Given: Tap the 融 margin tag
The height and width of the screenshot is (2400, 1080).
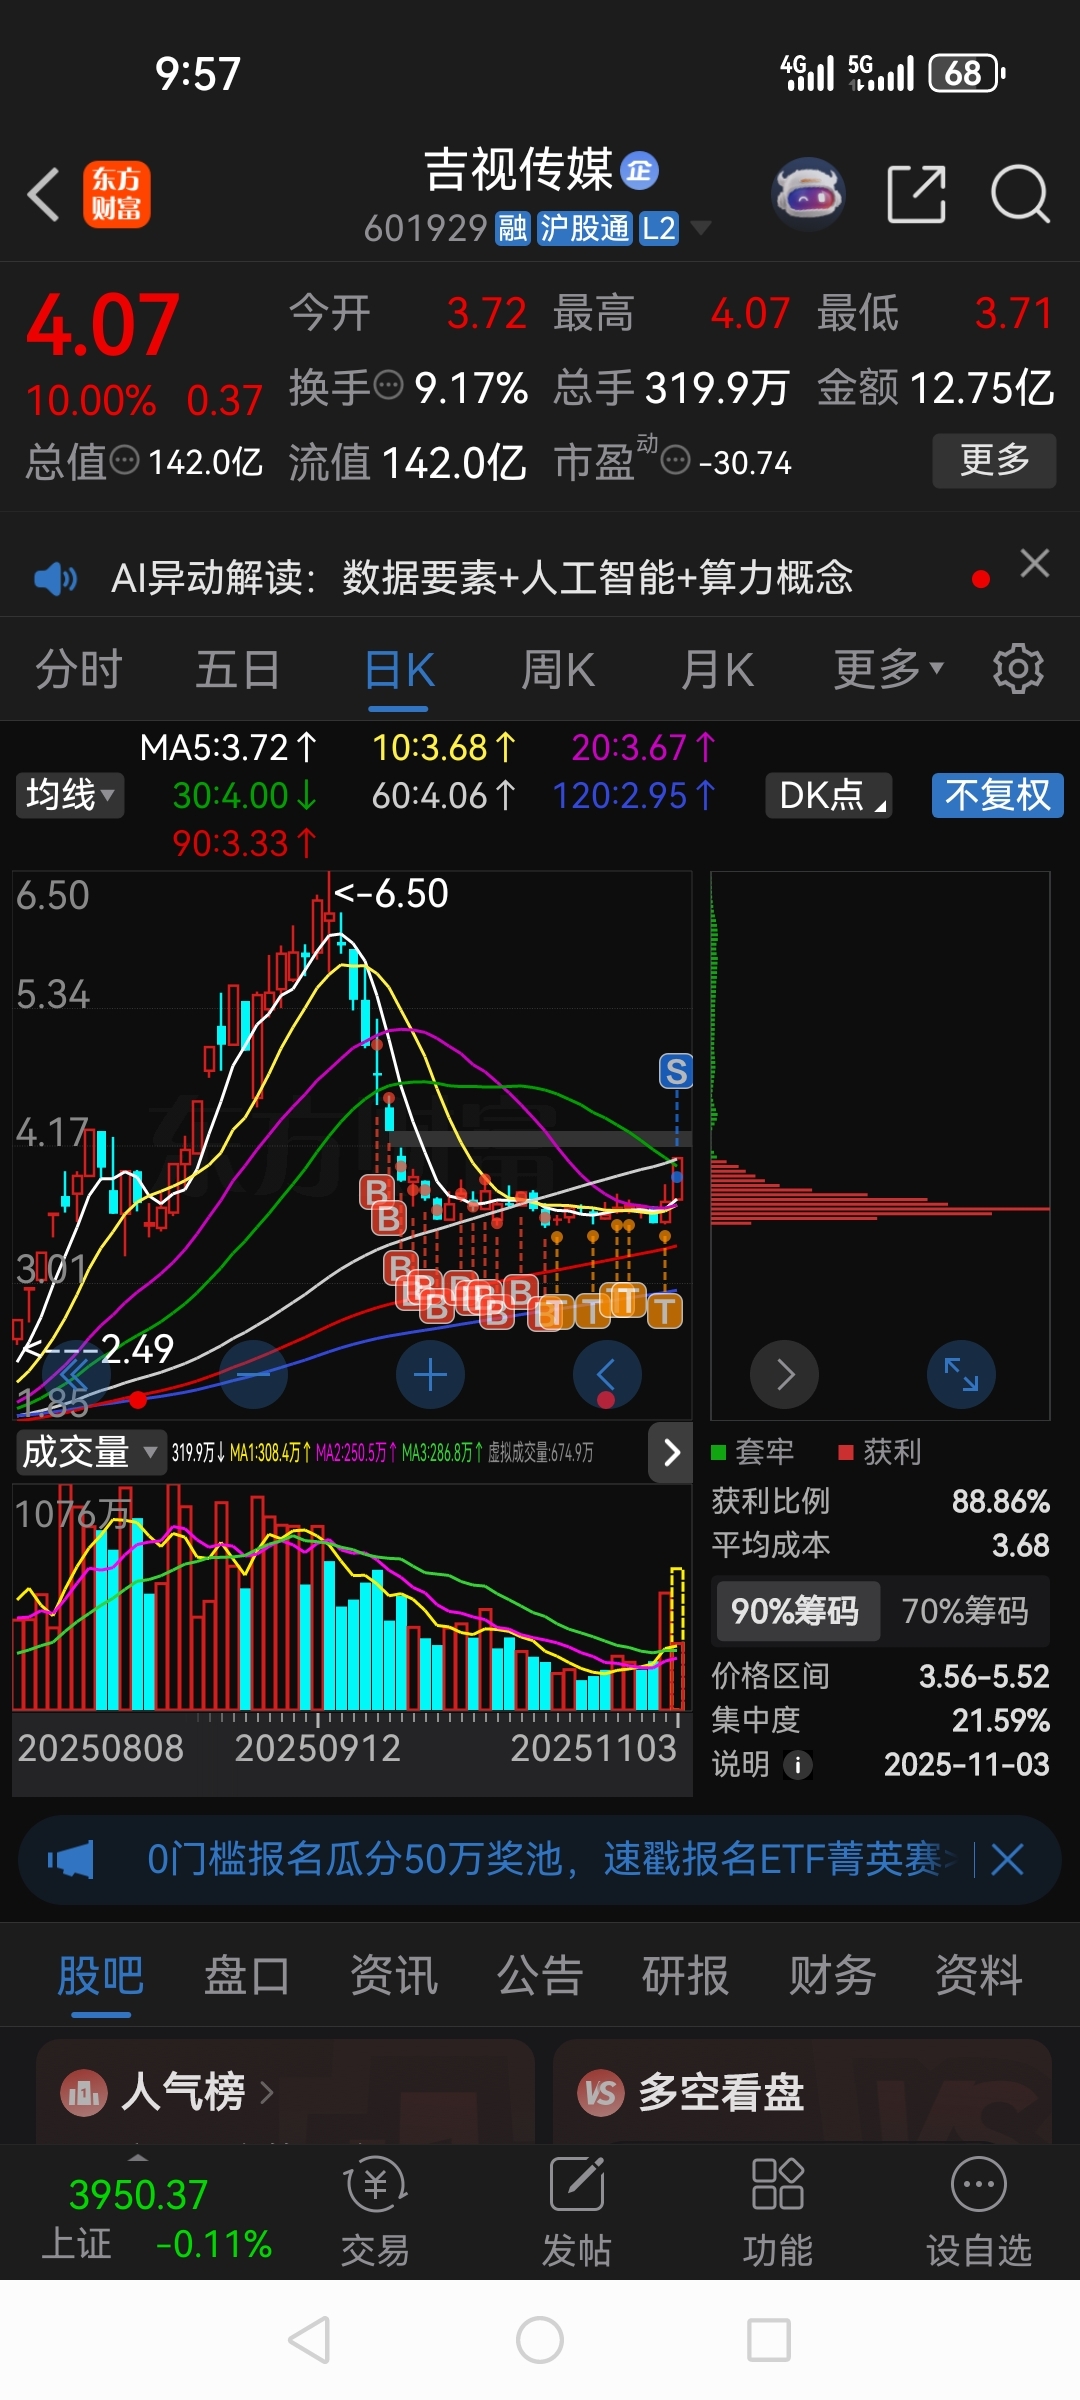Looking at the screenshot, I should click(x=513, y=228).
